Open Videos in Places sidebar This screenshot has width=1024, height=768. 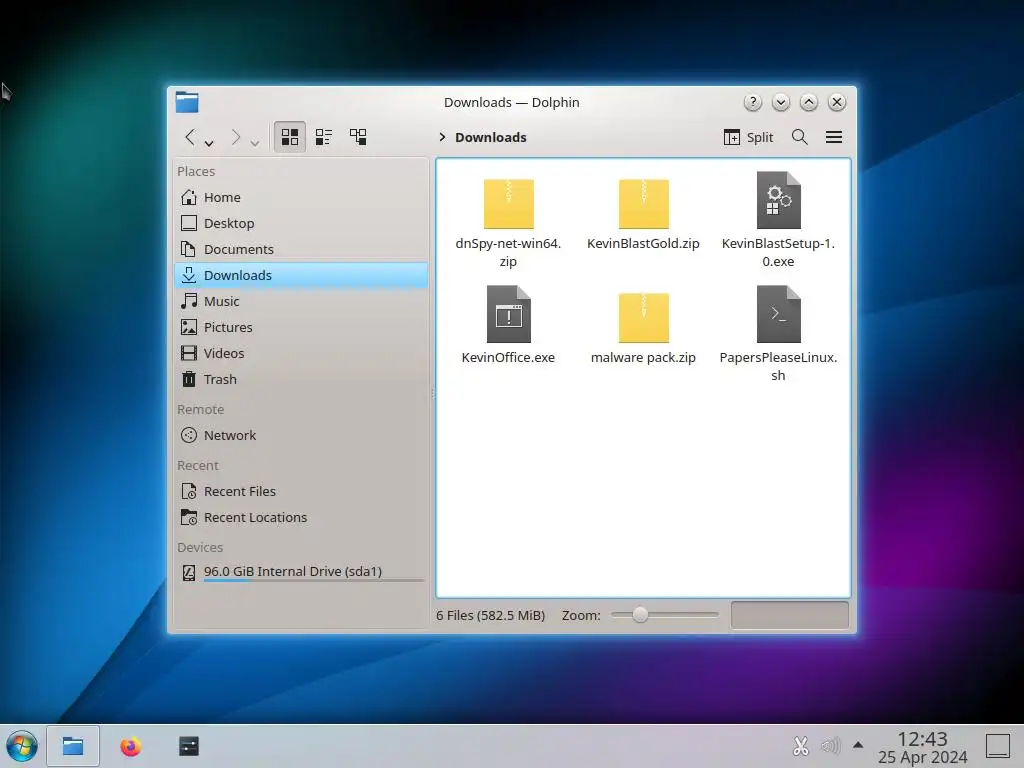click(x=301, y=353)
